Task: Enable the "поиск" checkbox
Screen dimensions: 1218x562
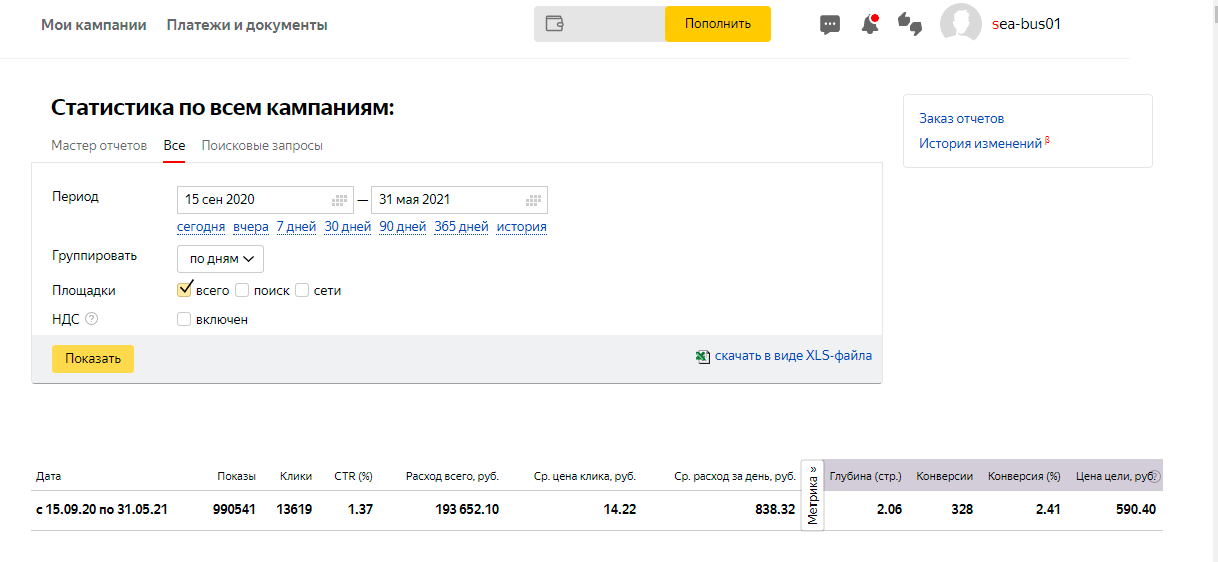Action: point(242,291)
